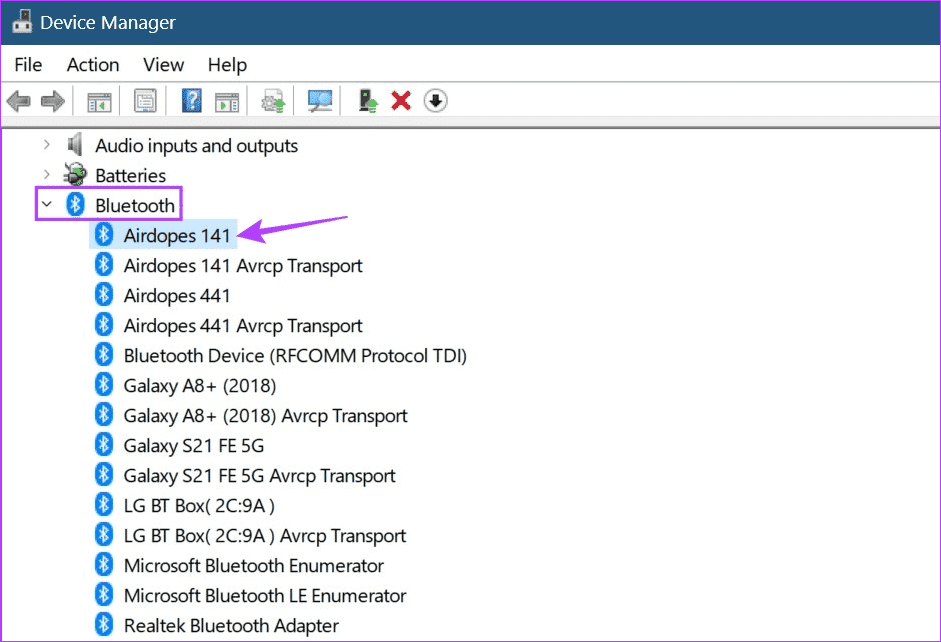Click the Batteries label
The height and width of the screenshot is (642, 941).
(x=130, y=175)
